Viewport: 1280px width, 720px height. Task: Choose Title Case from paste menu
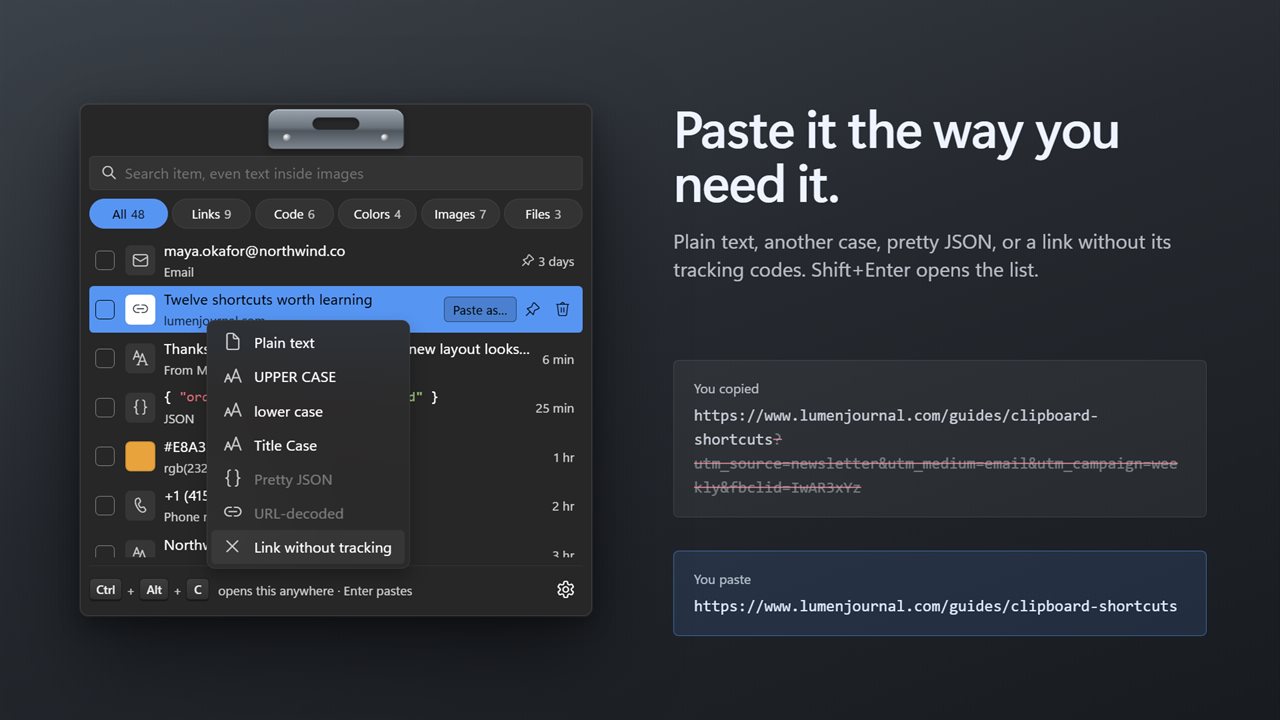coord(308,445)
